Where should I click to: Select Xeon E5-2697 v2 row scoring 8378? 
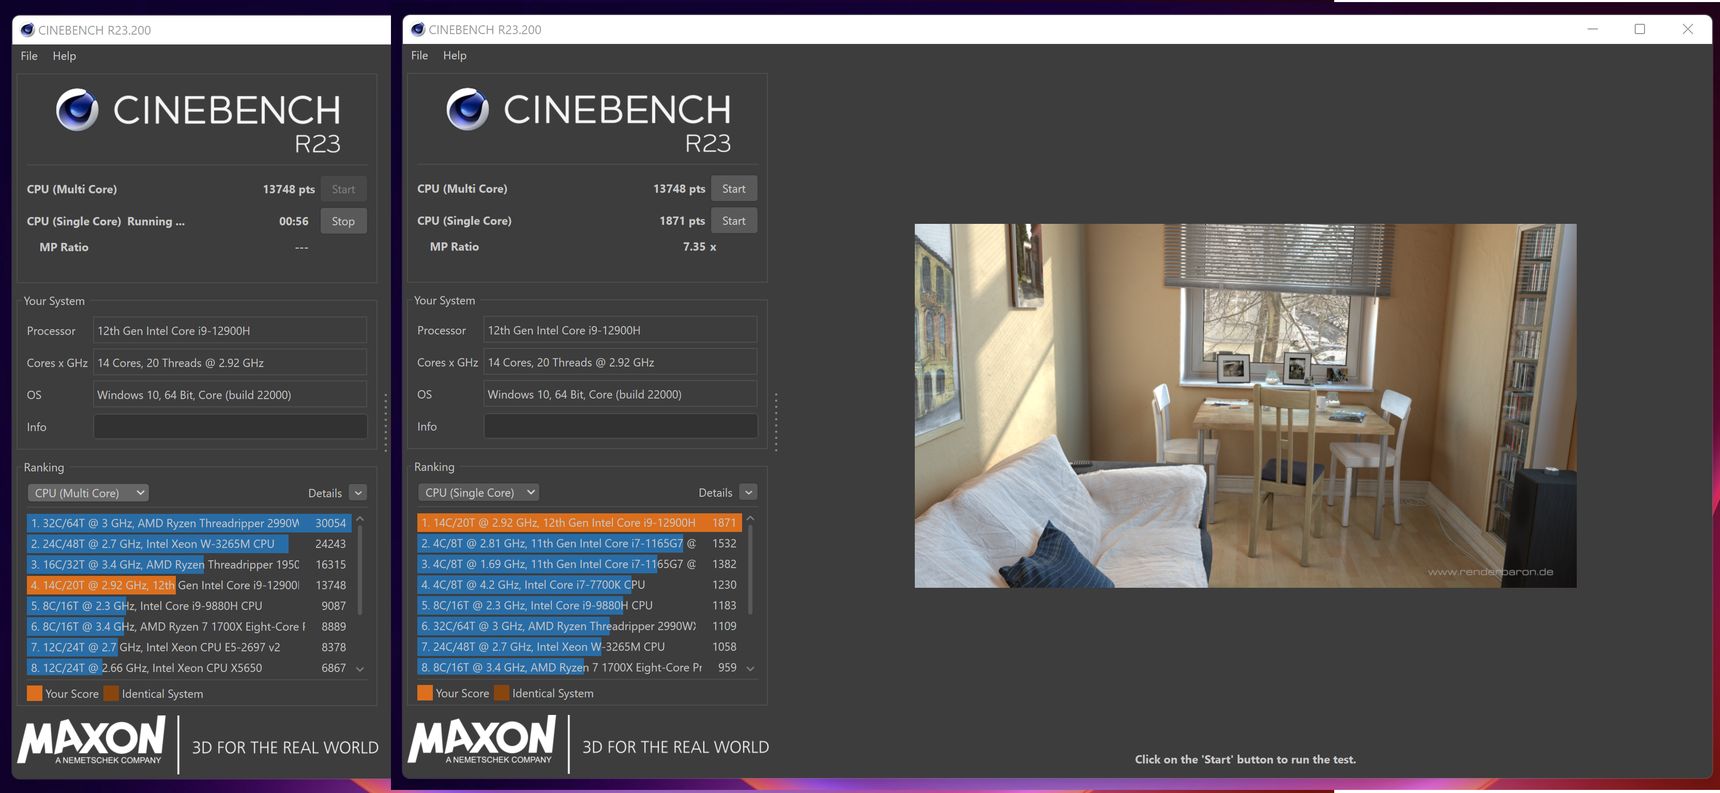pos(189,647)
